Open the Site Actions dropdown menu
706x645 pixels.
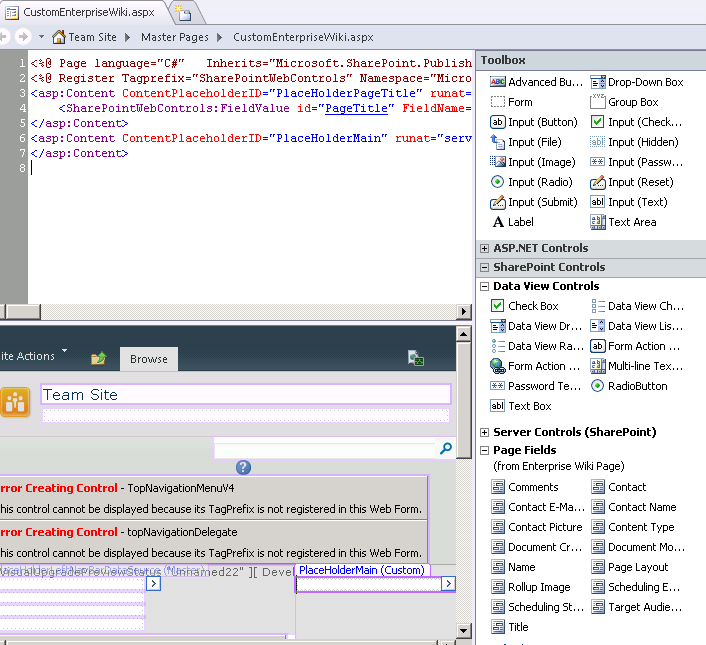(34, 356)
